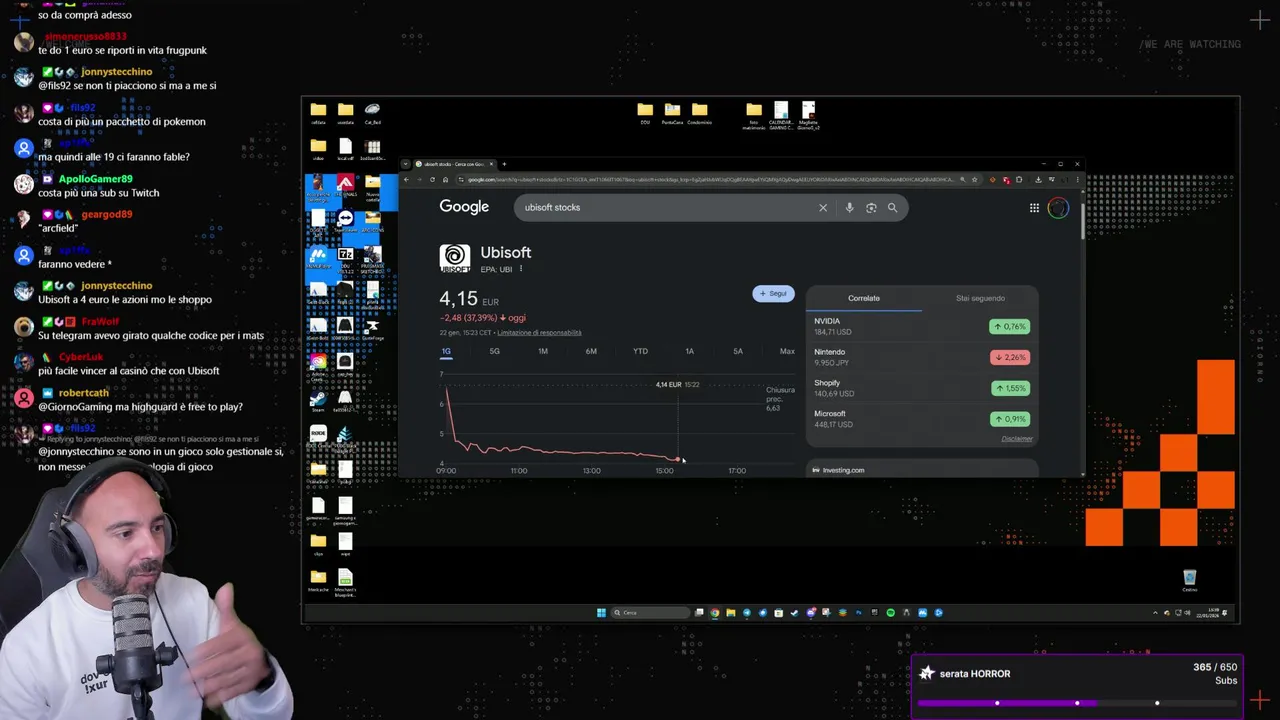Reload the Chrome page

tap(432, 180)
